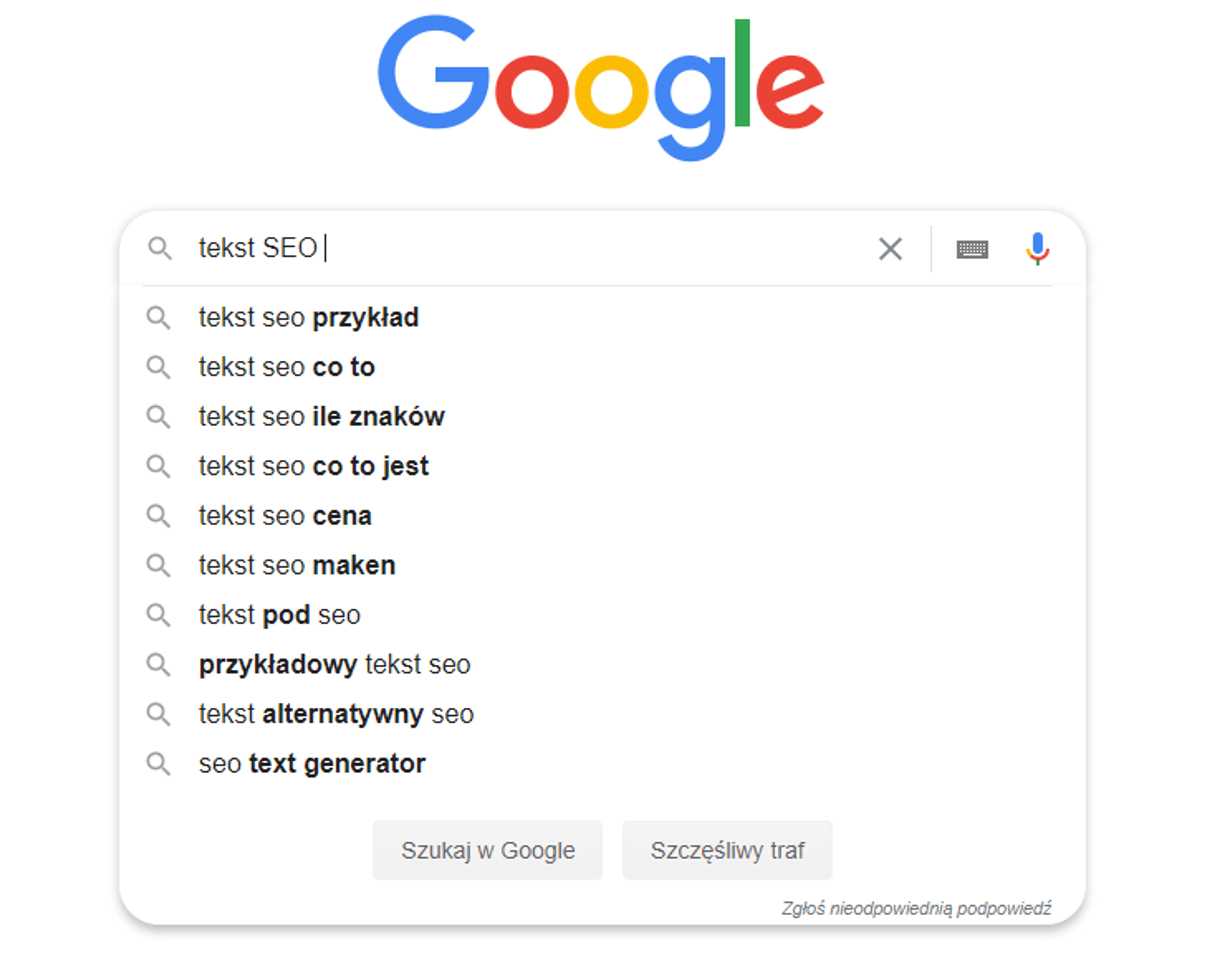Select suggestion 'tekst alternatywny seo'
The height and width of the screenshot is (975, 1209).
pyautogui.click(x=336, y=714)
